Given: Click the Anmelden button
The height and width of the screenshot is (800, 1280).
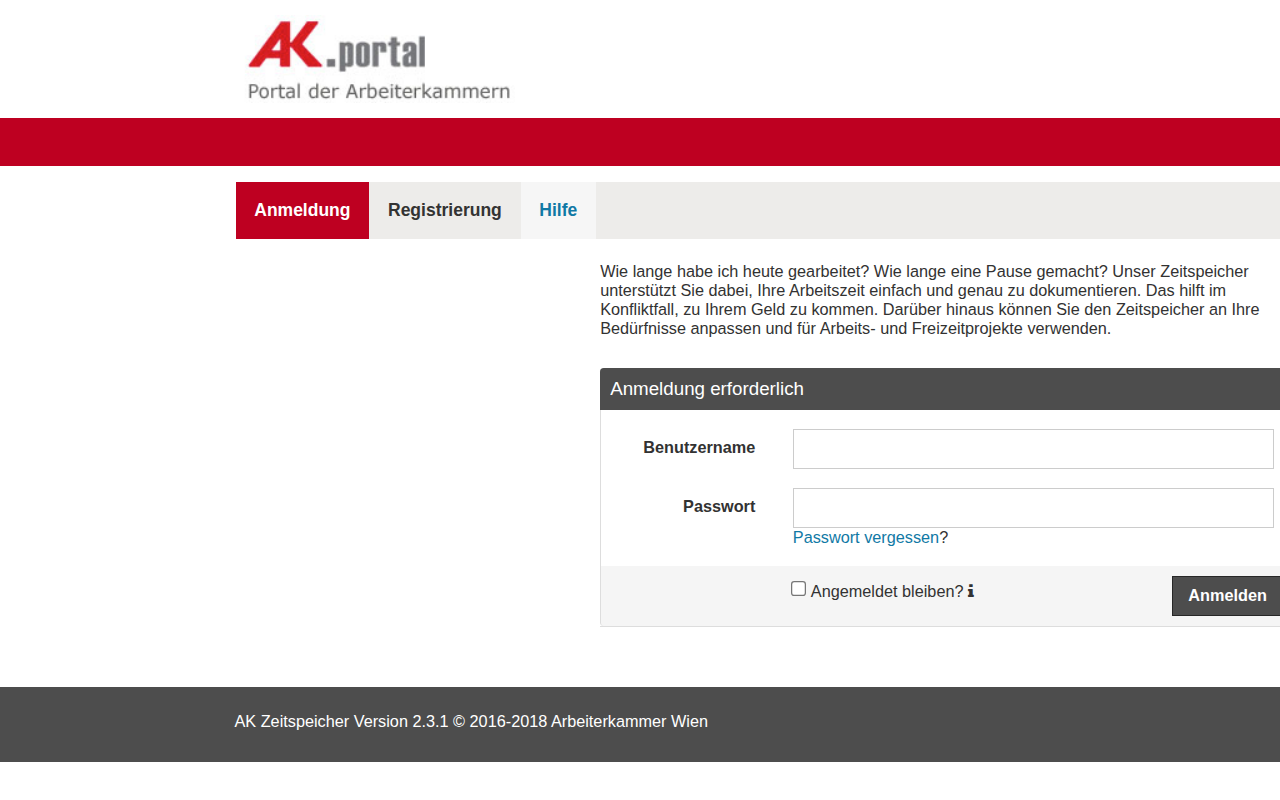Looking at the screenshot, I should click(1226, 595).
